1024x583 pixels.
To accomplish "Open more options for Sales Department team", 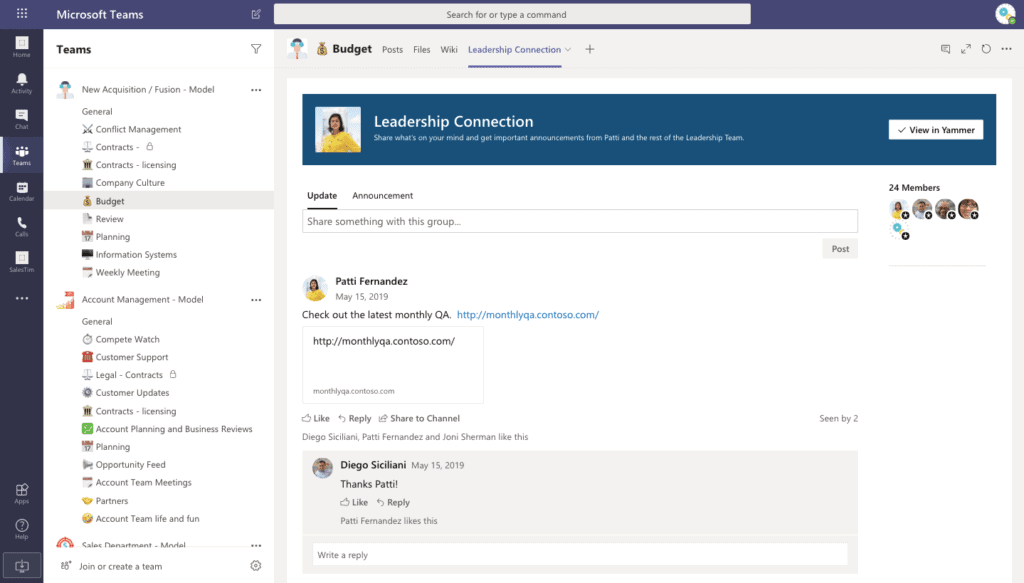I will pos(256,545).
